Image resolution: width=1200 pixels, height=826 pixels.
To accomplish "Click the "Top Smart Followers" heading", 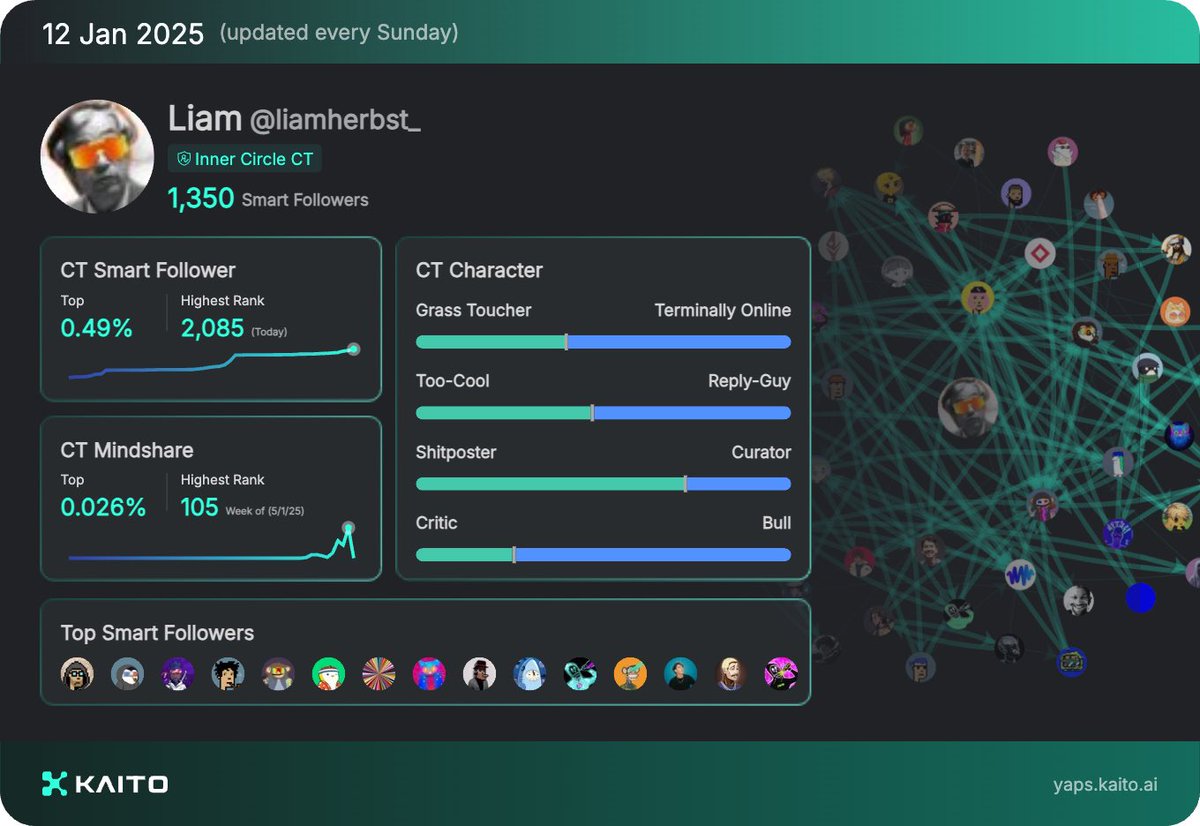I will tap(157, 633).
